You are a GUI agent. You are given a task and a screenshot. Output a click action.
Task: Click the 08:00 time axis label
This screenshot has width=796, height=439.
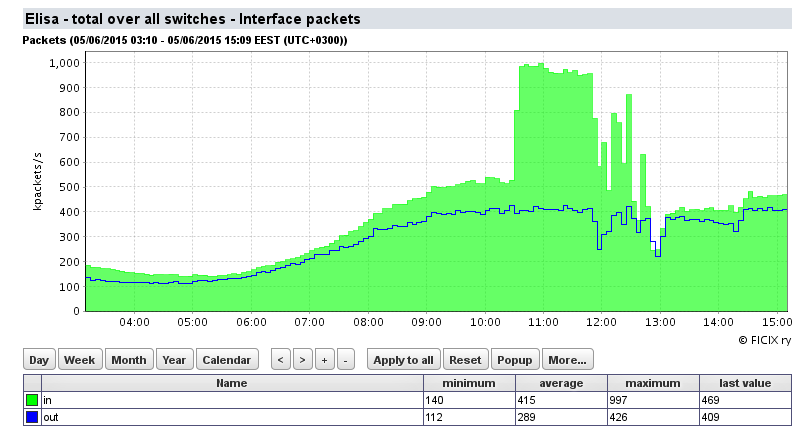point(368,322)
